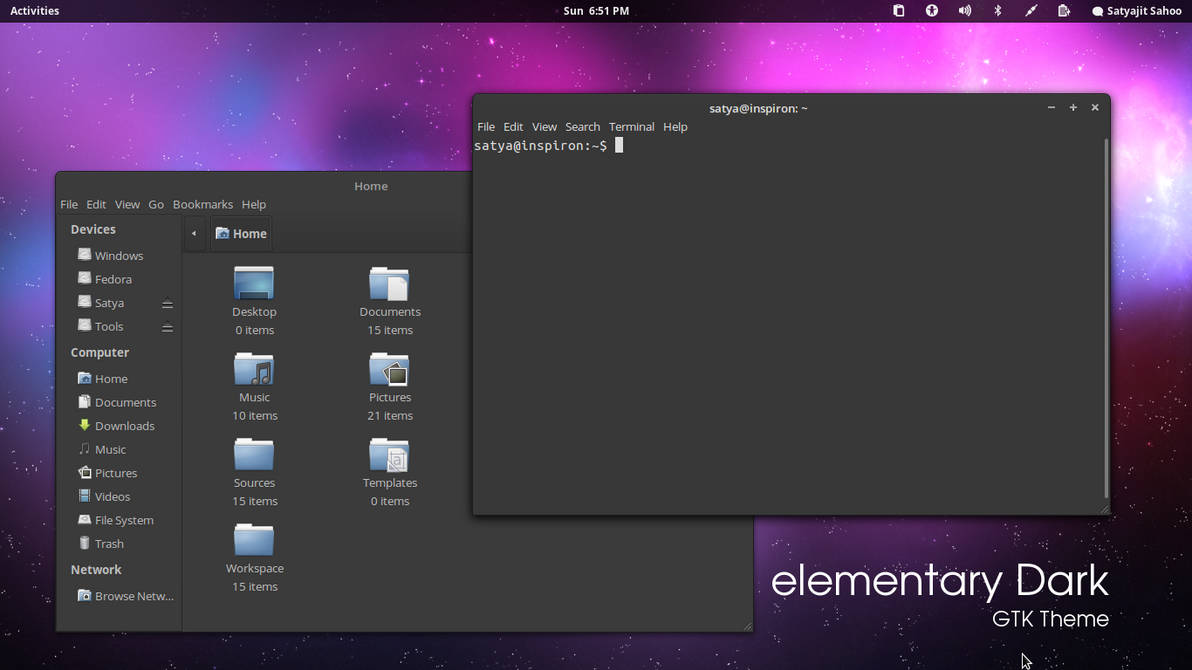Image resolution: width=1192 pixels, height=670 pixels.
Task: Open the Music folder with note icon
Action: (254, 369)
